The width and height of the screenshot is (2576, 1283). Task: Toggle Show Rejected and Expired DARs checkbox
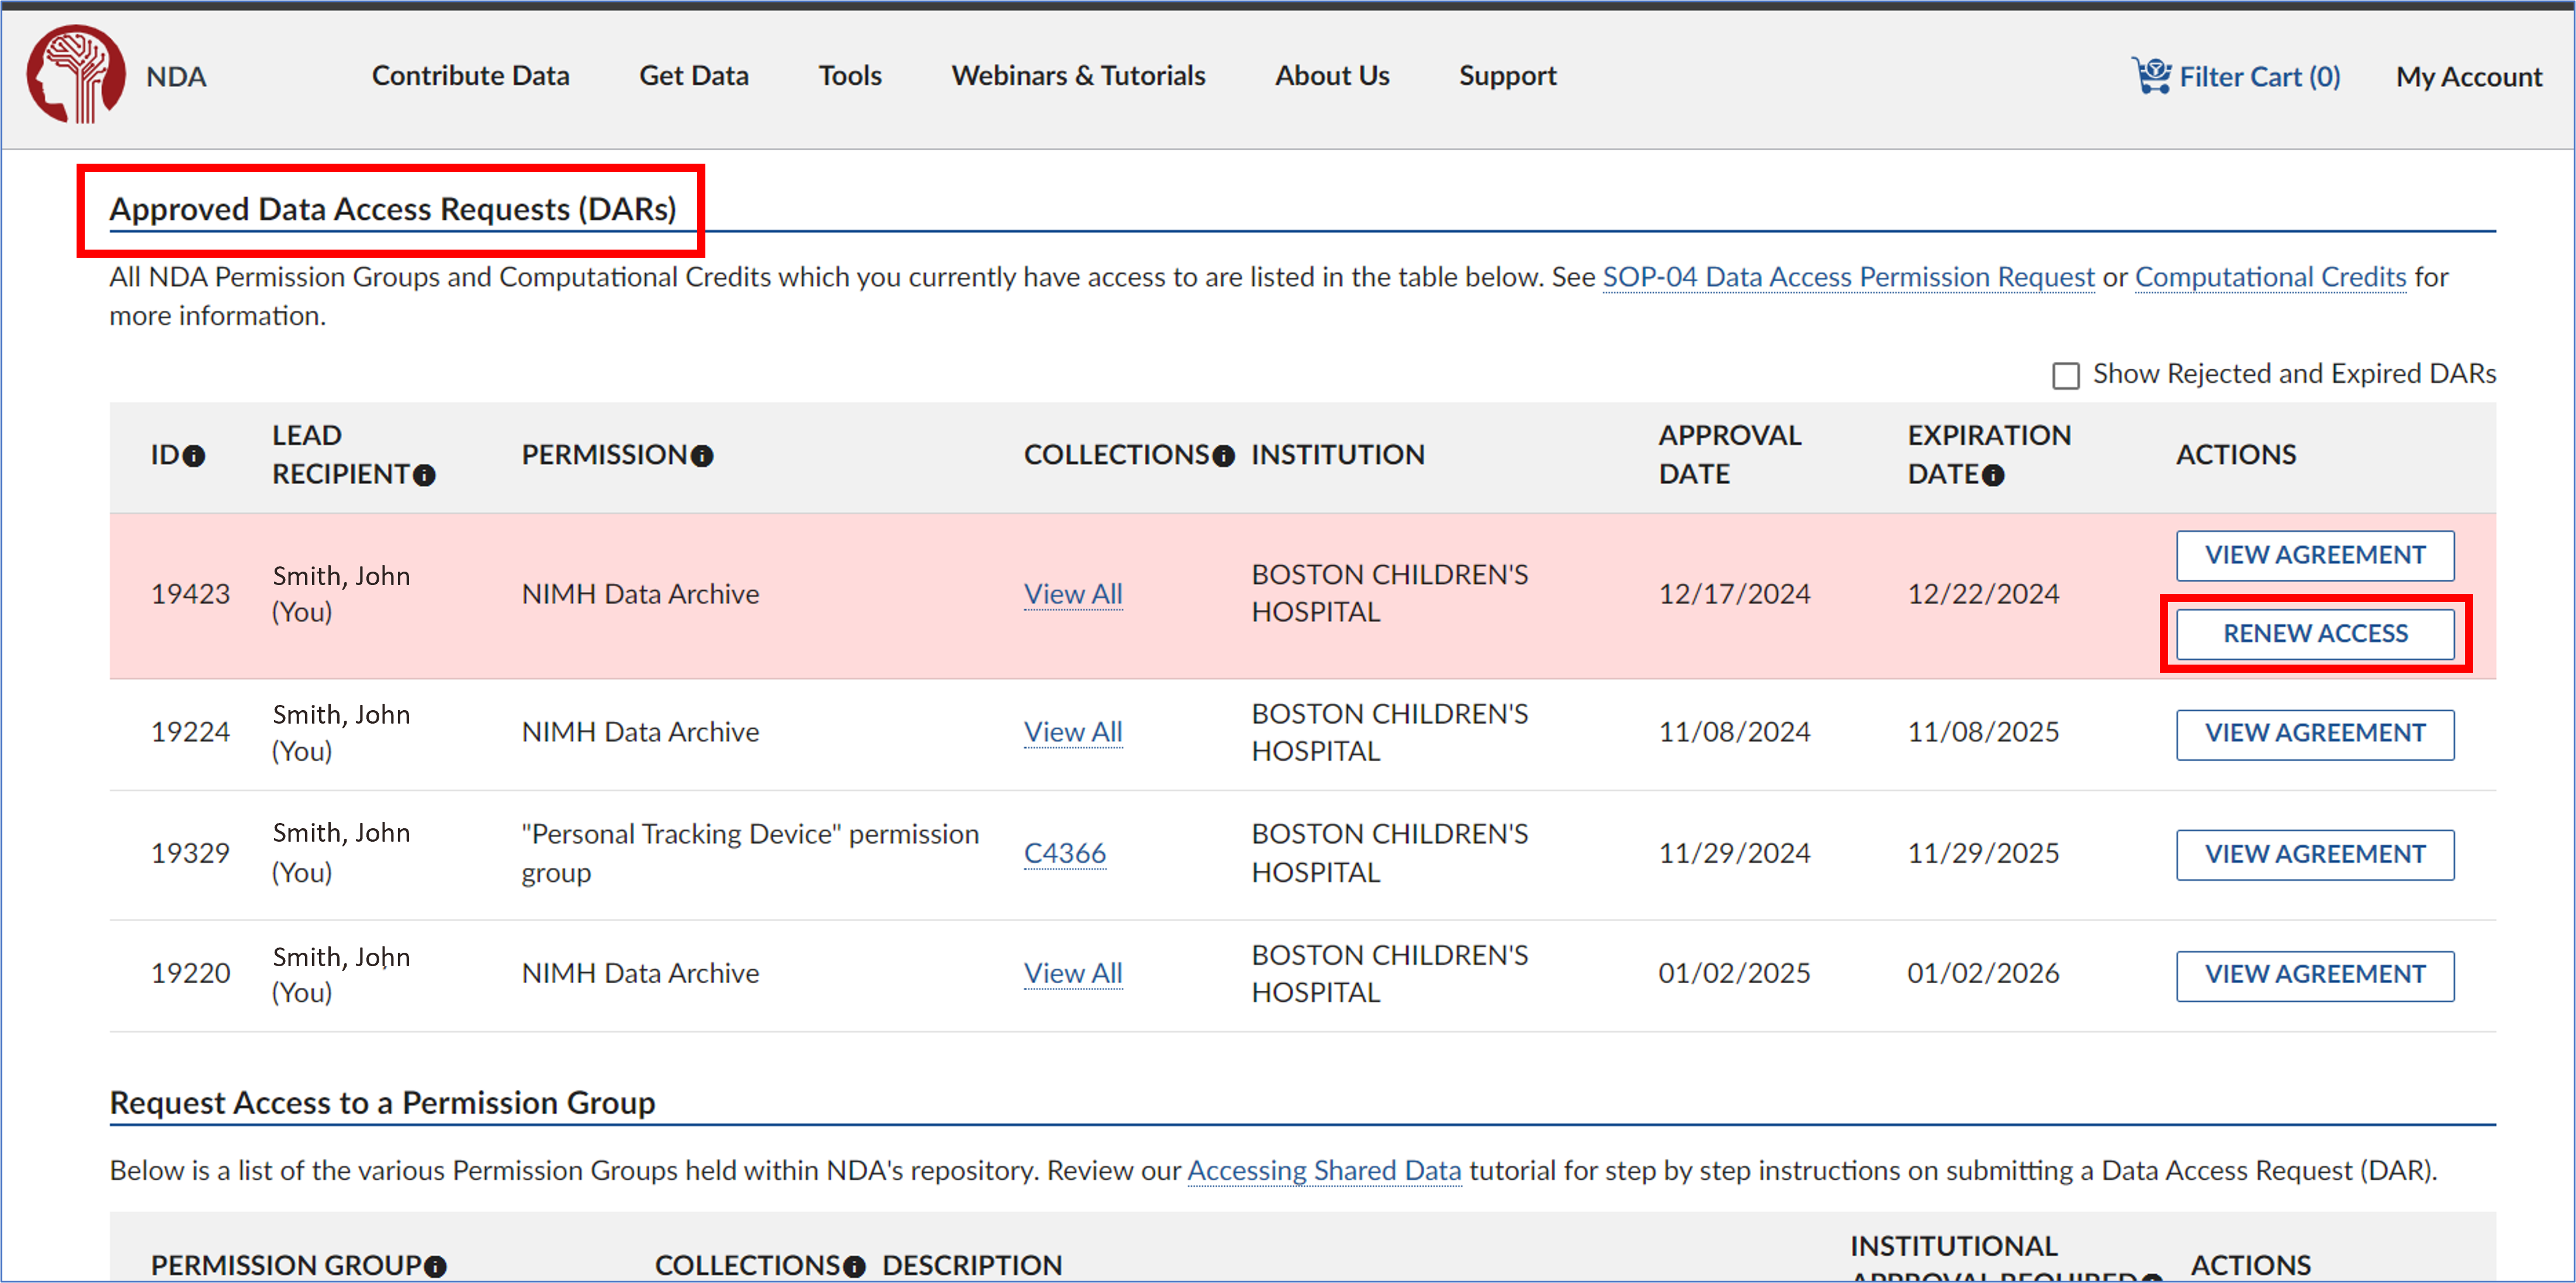pyautogui.click(x=2065, y=375)
